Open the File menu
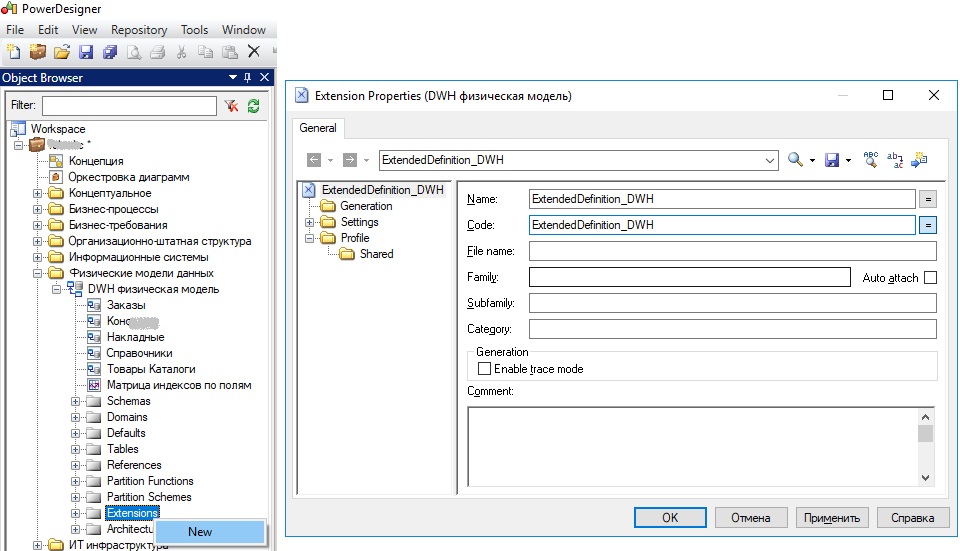 pyautogui.click(x=15, y=29)
